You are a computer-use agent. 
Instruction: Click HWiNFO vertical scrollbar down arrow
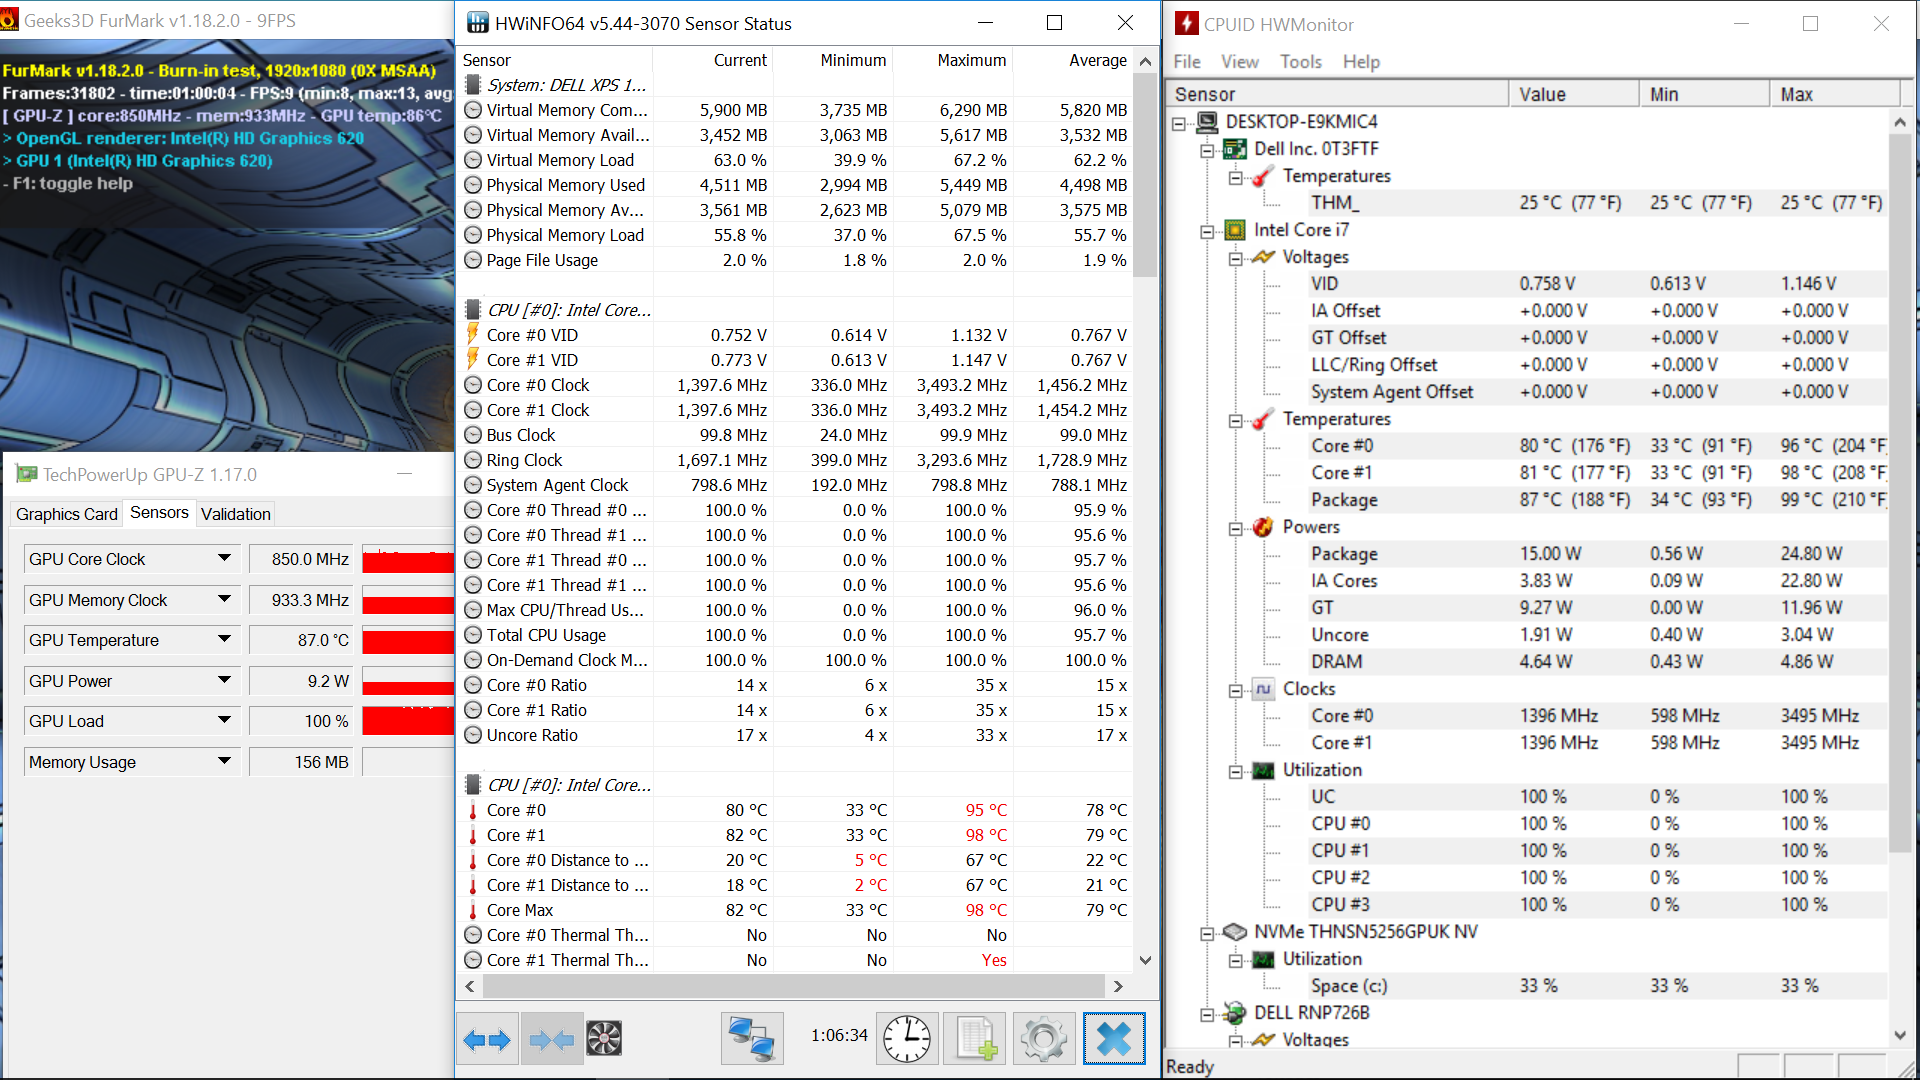(x=1146, y=960)
